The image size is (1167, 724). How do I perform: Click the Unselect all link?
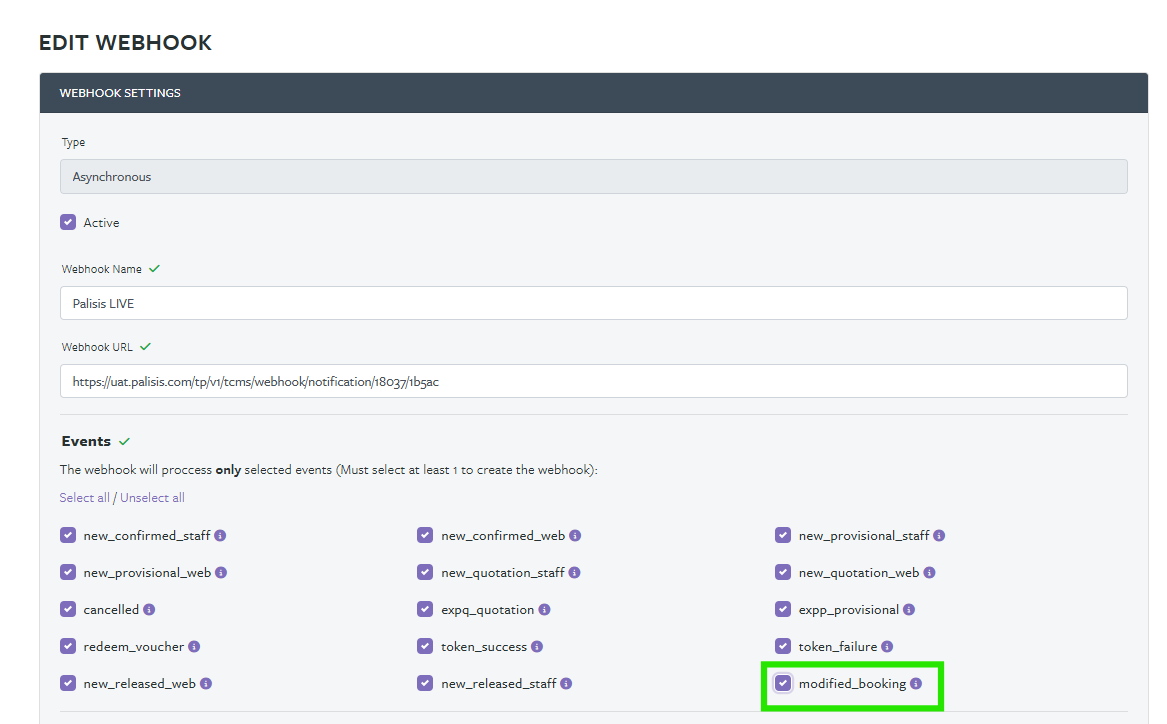click(153, 498)
